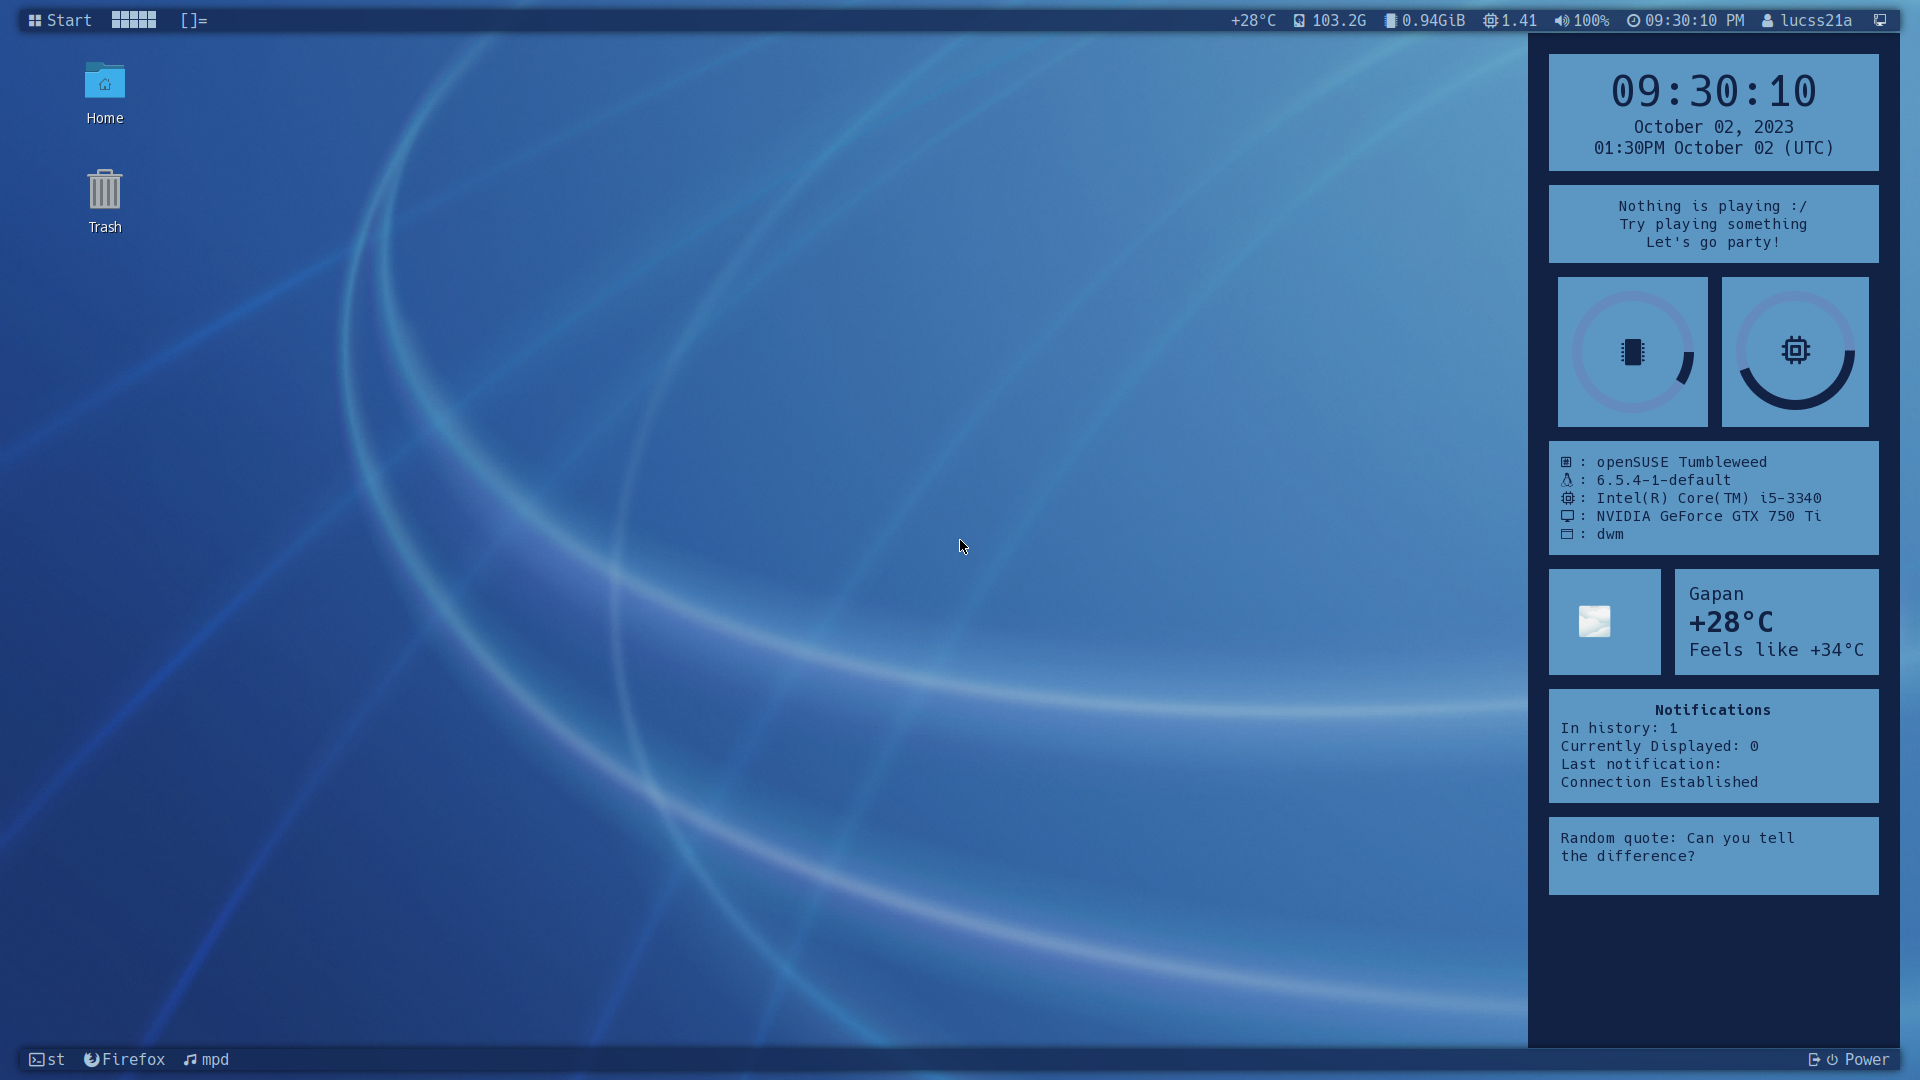The width and height of the screenshot is (1920, 1080).
Task: Click the volume 100% indicator
Action: click(x=1581, y=20)
